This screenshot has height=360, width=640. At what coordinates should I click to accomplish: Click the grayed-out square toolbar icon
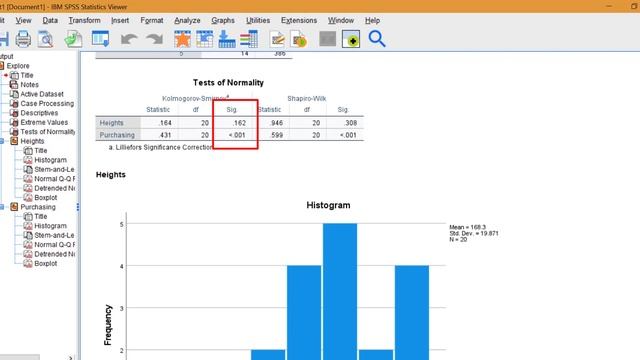(327, 39)
